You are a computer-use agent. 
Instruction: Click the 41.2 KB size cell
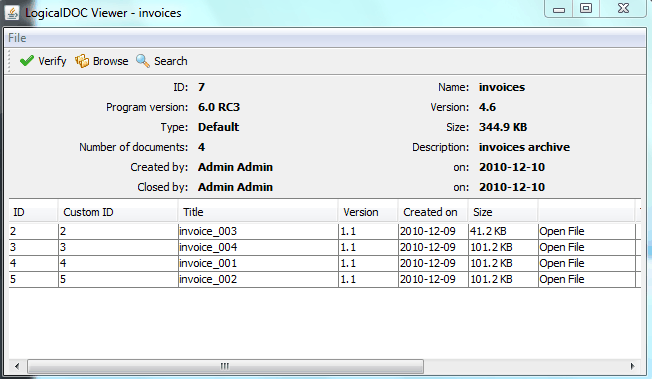click(503, 231)
